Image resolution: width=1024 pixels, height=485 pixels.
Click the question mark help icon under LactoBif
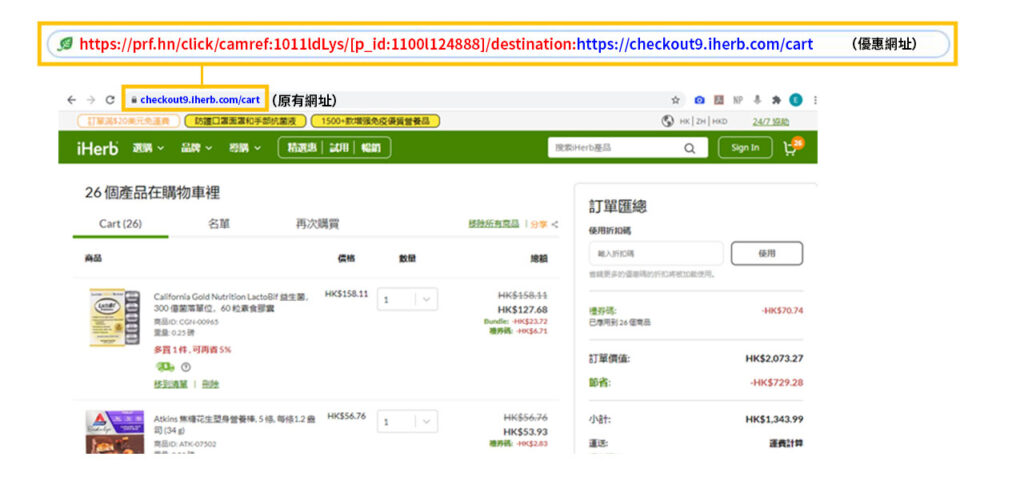(184, 367)
